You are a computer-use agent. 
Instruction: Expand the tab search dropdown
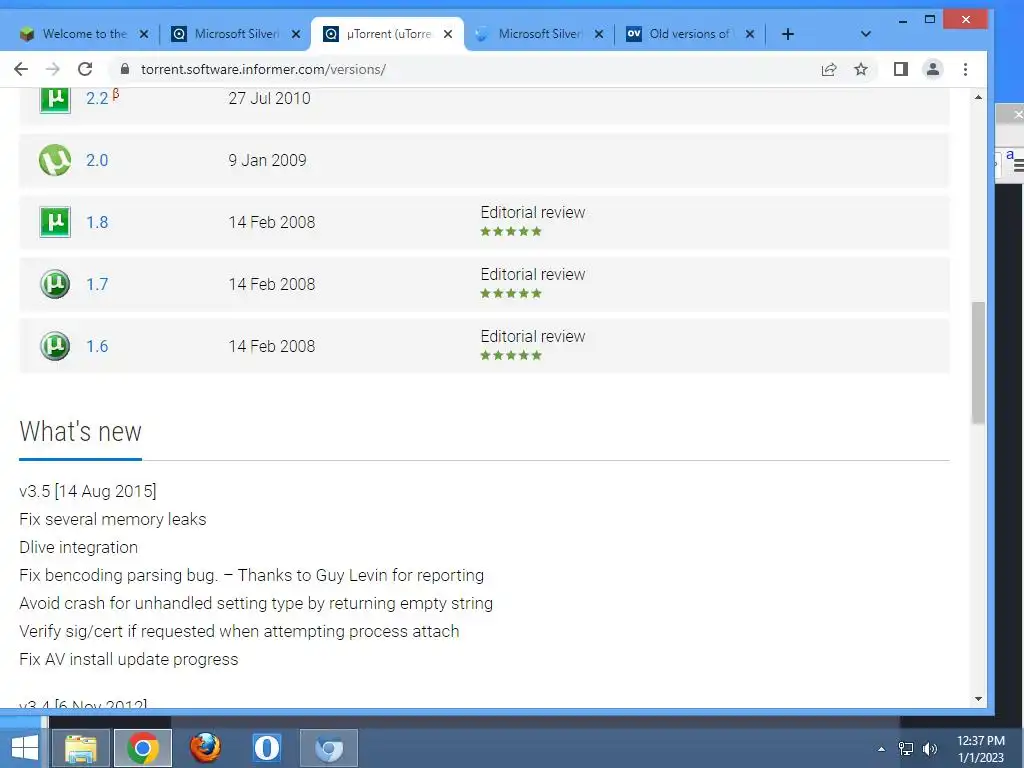click(x=866, y=34)
